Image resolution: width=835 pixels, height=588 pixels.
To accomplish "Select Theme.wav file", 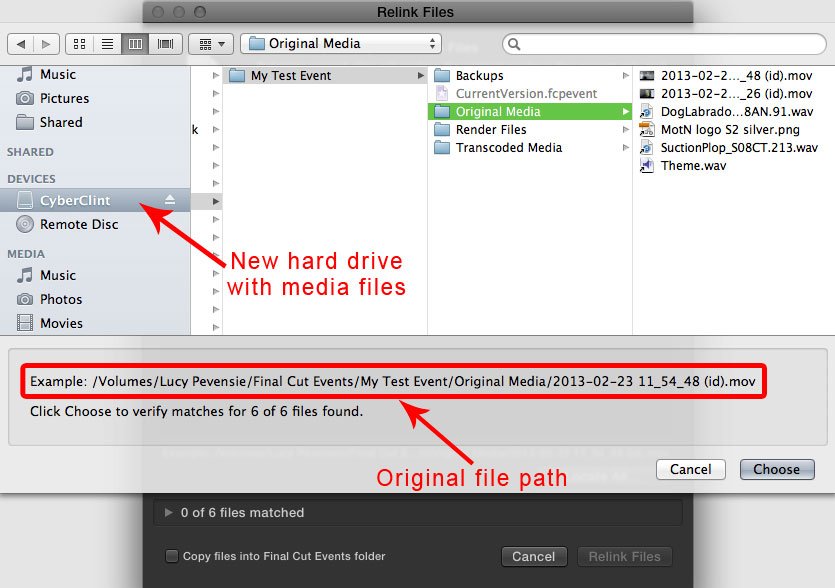I will (734, 166).
